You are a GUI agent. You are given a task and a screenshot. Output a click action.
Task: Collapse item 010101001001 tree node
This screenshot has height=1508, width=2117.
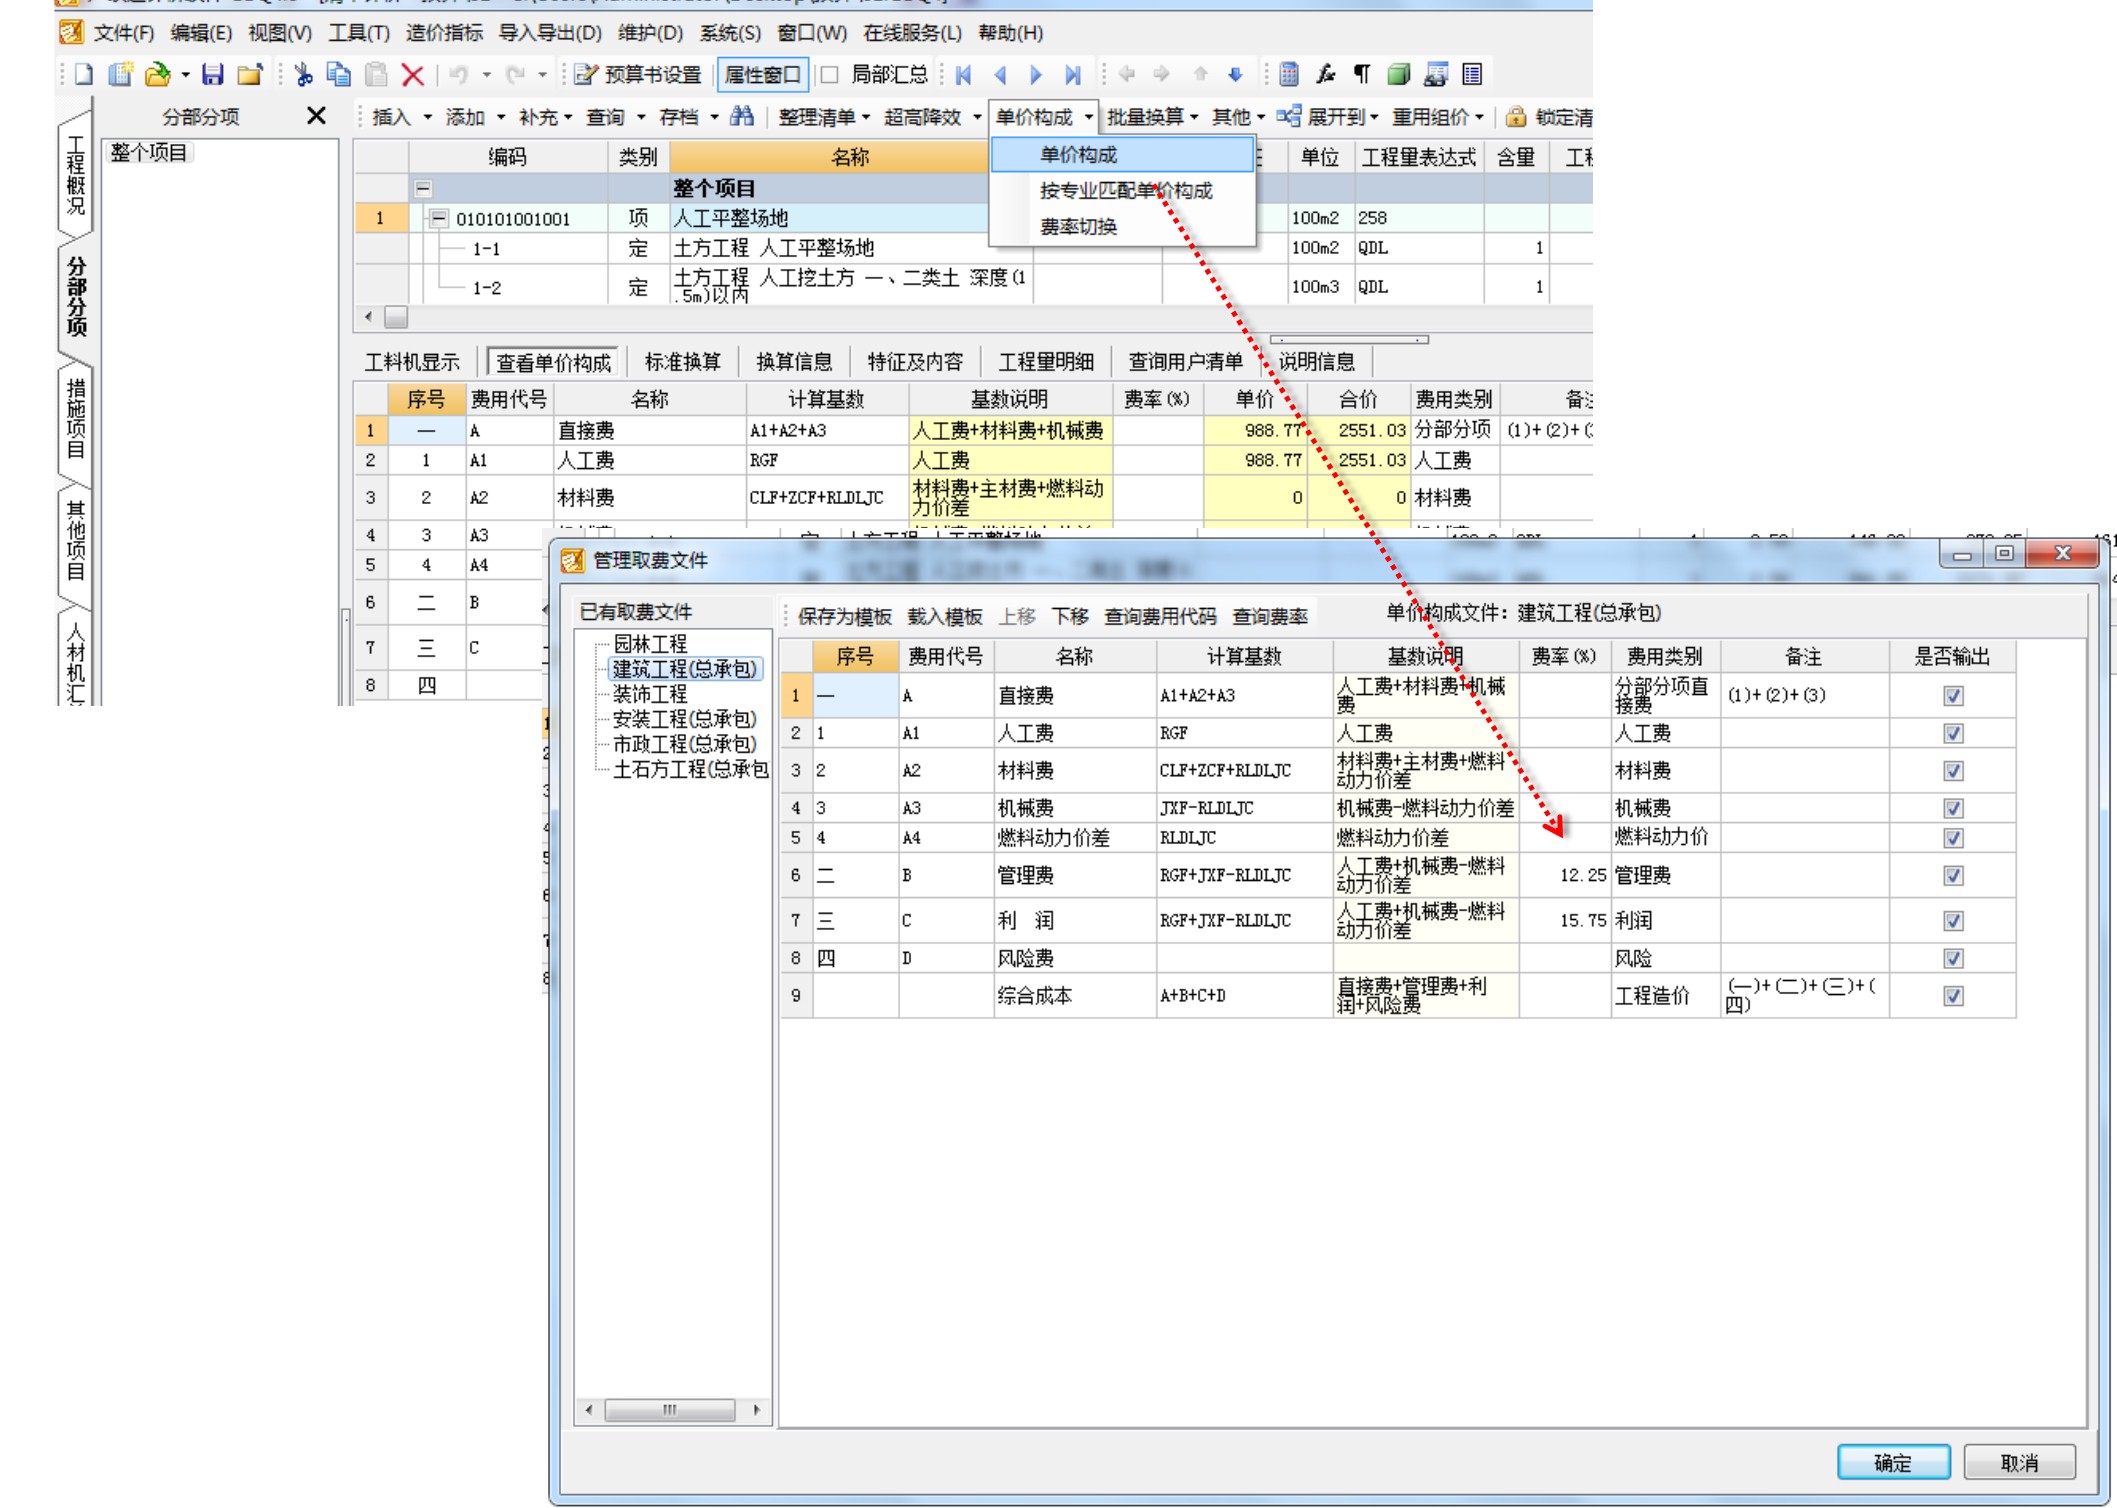tap(438, 218)
